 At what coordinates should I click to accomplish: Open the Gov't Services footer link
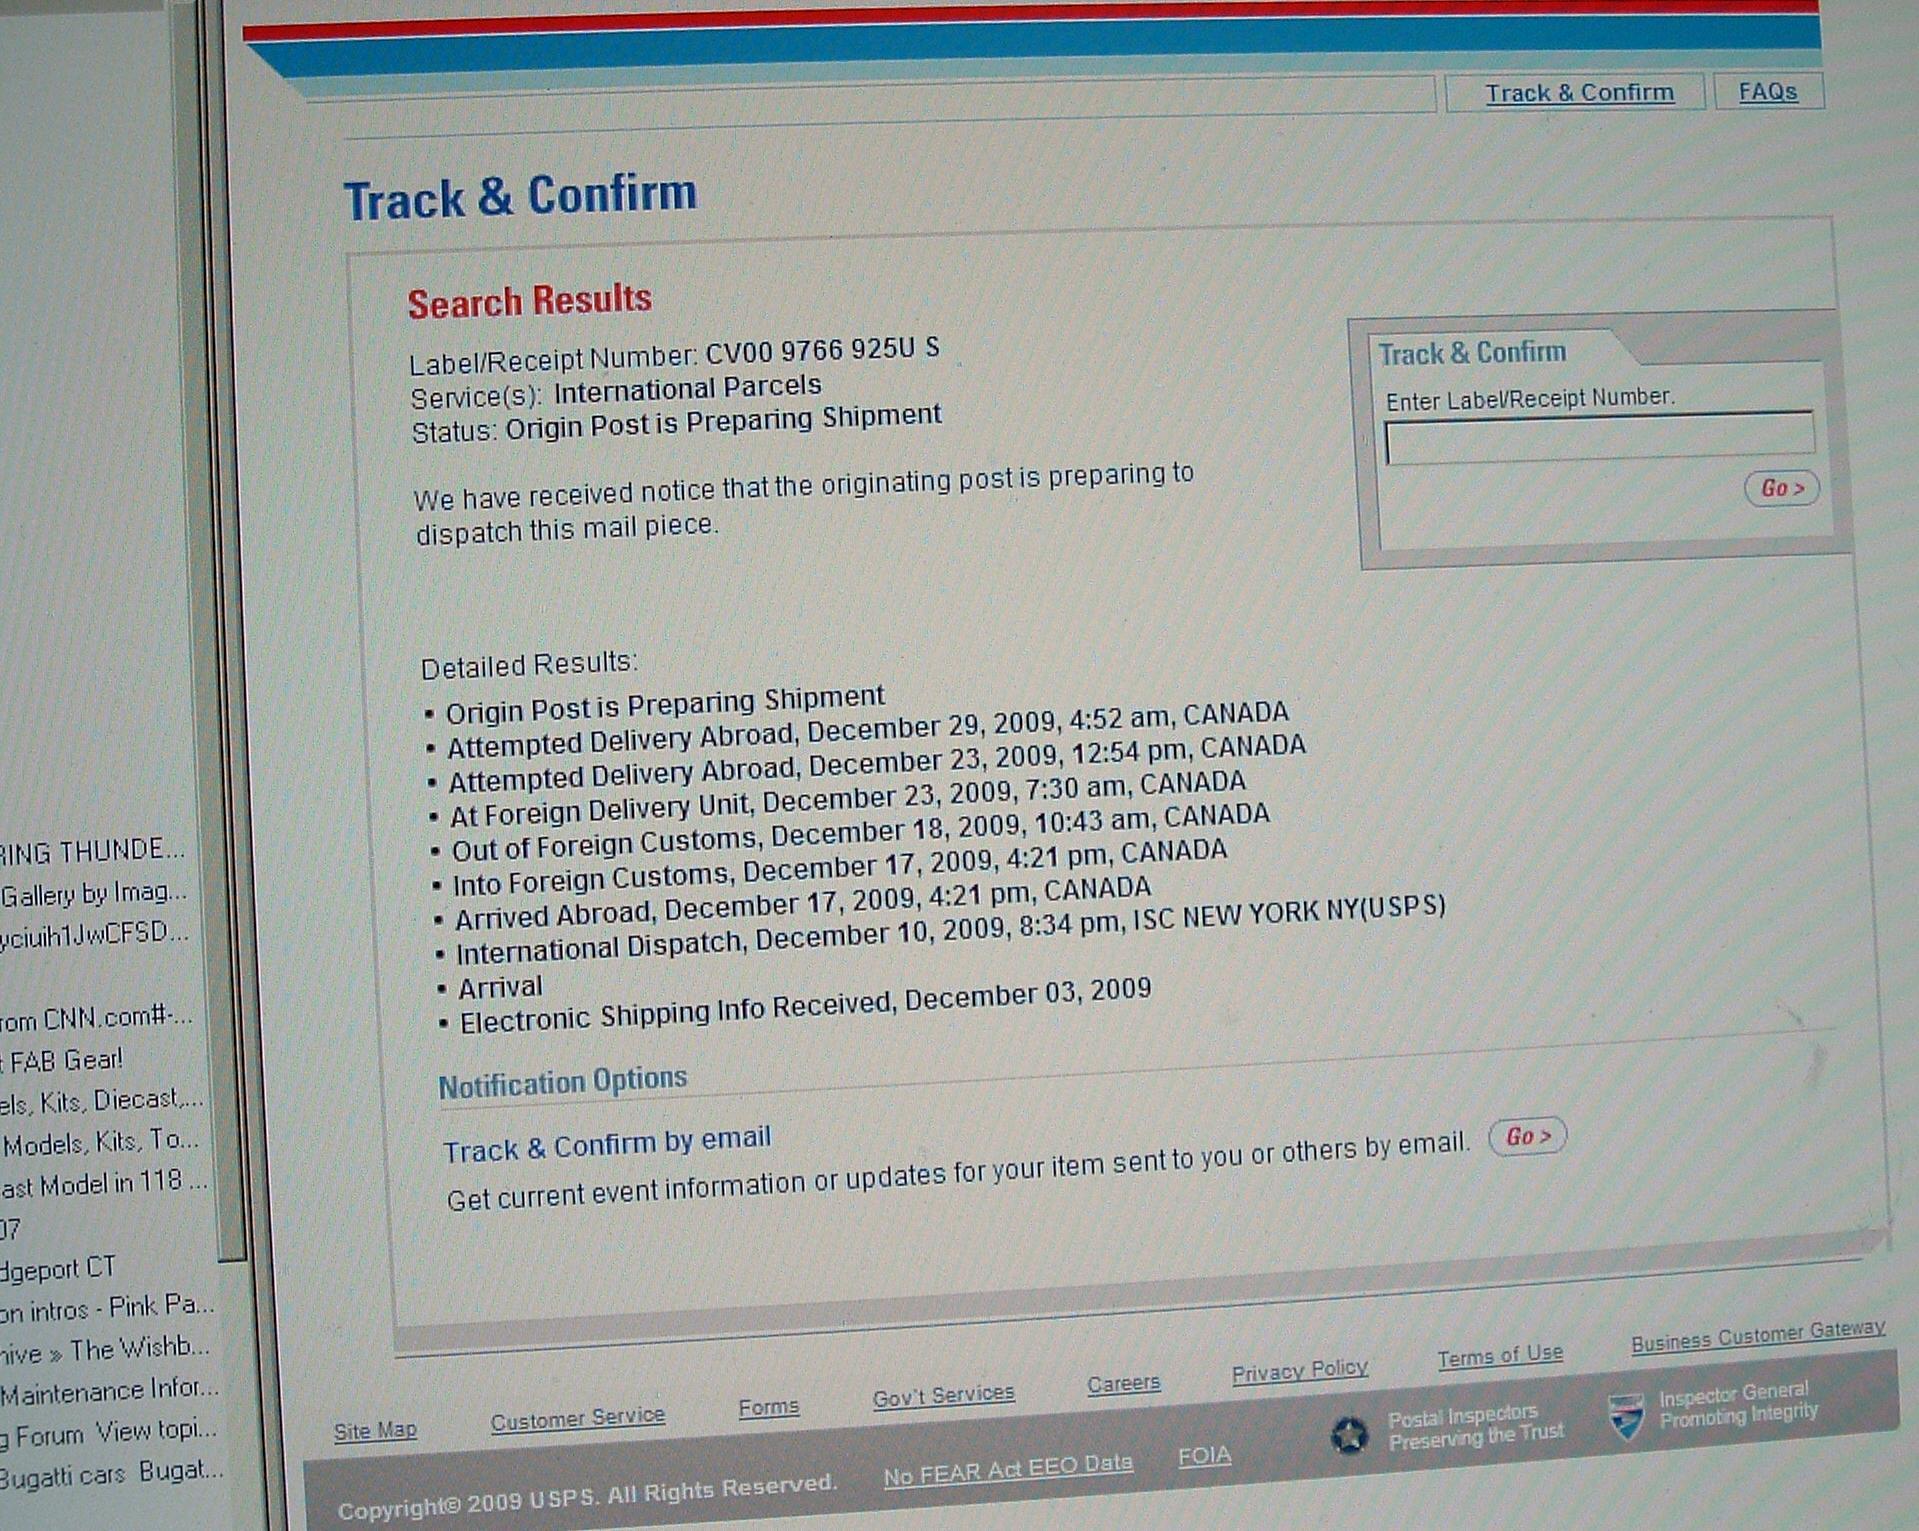pyautogui.click(x=943, y=1397)
